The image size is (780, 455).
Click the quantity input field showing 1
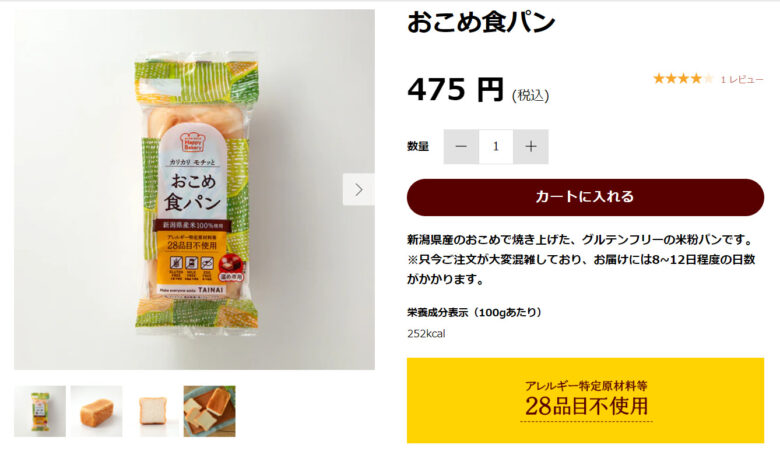pos(496,147)
